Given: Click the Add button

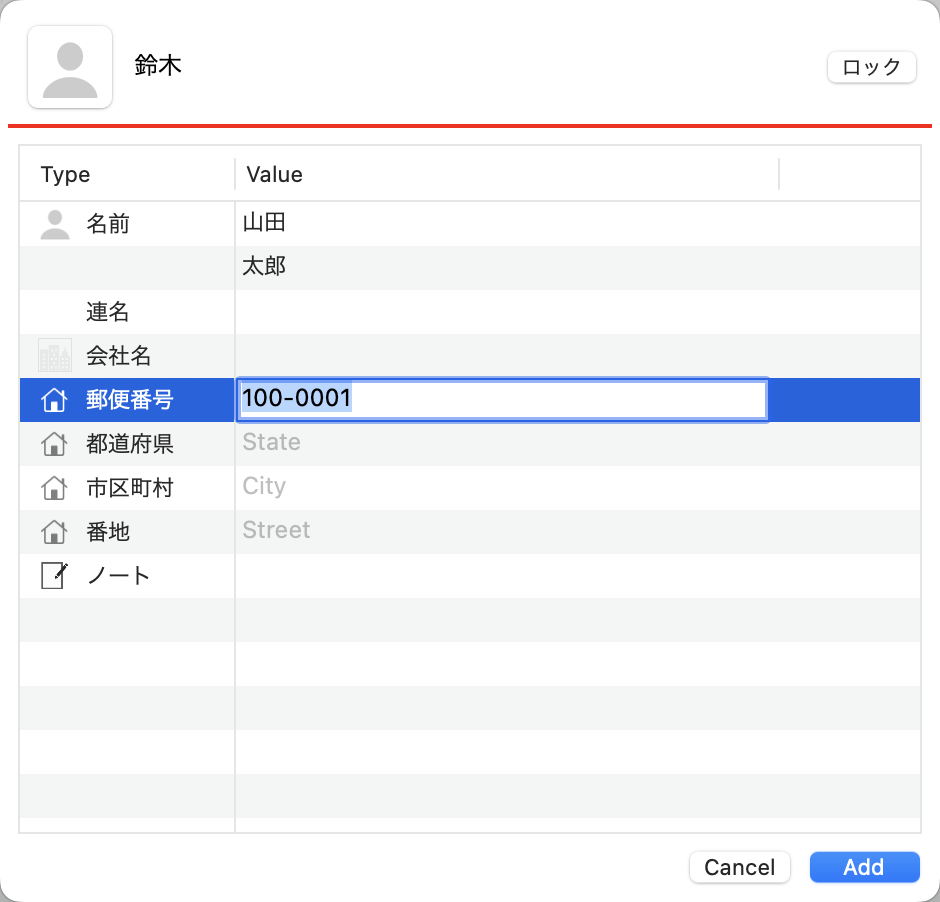Looking at the screenshot, I should (864, 867).
